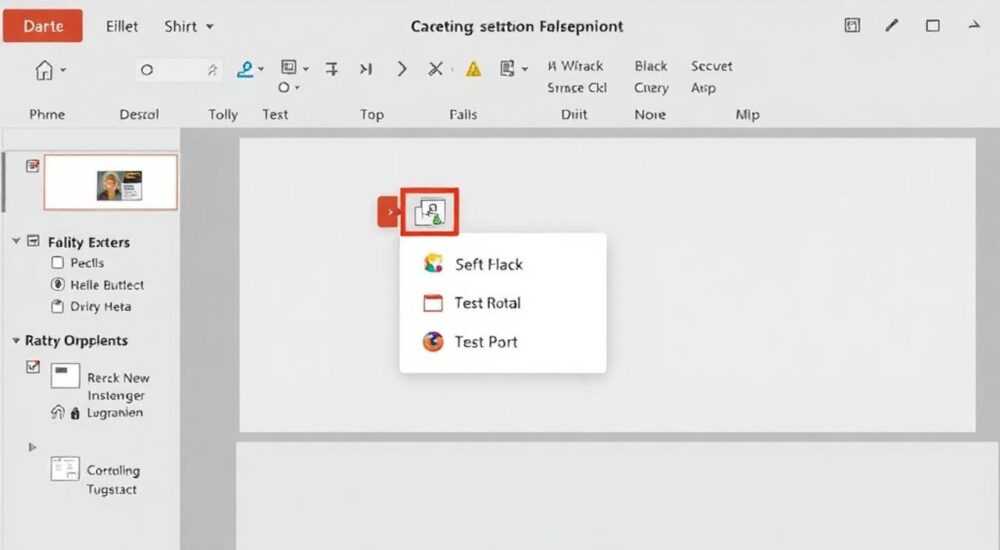
Task: Click the strikethrough T text icon
Action: click(x=332, y=69)
